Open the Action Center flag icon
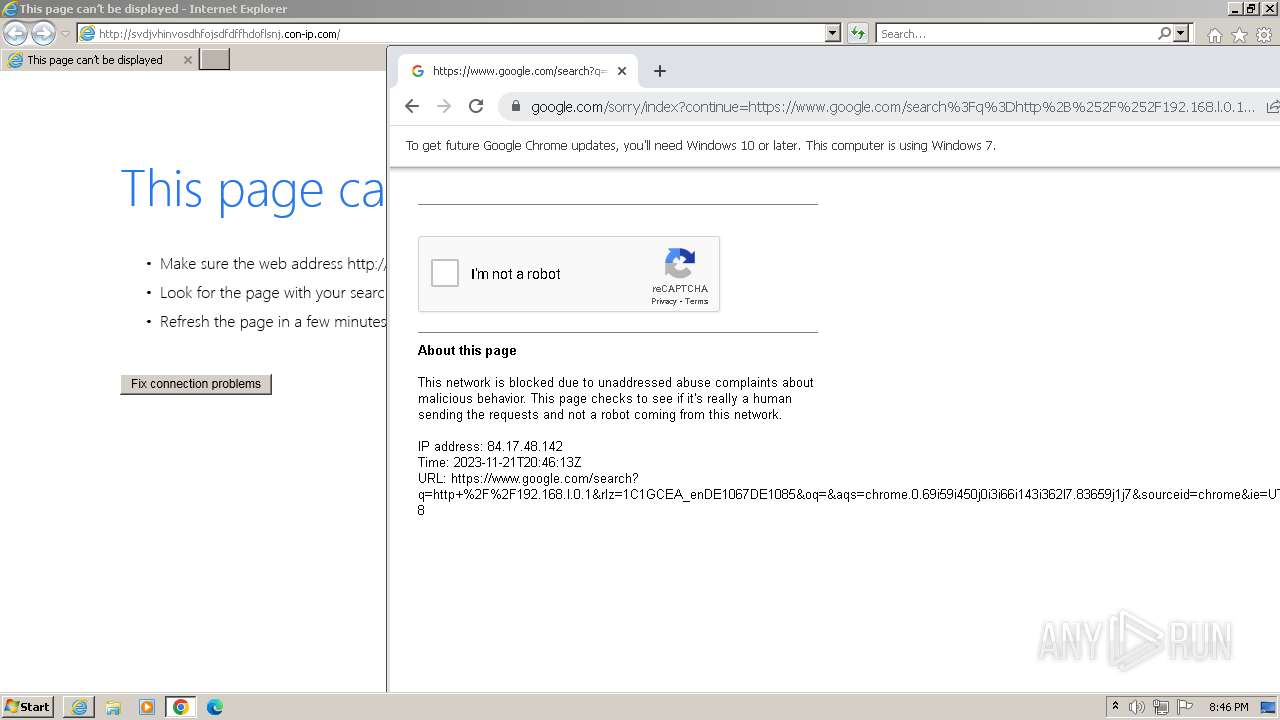 pos(1185,707)
